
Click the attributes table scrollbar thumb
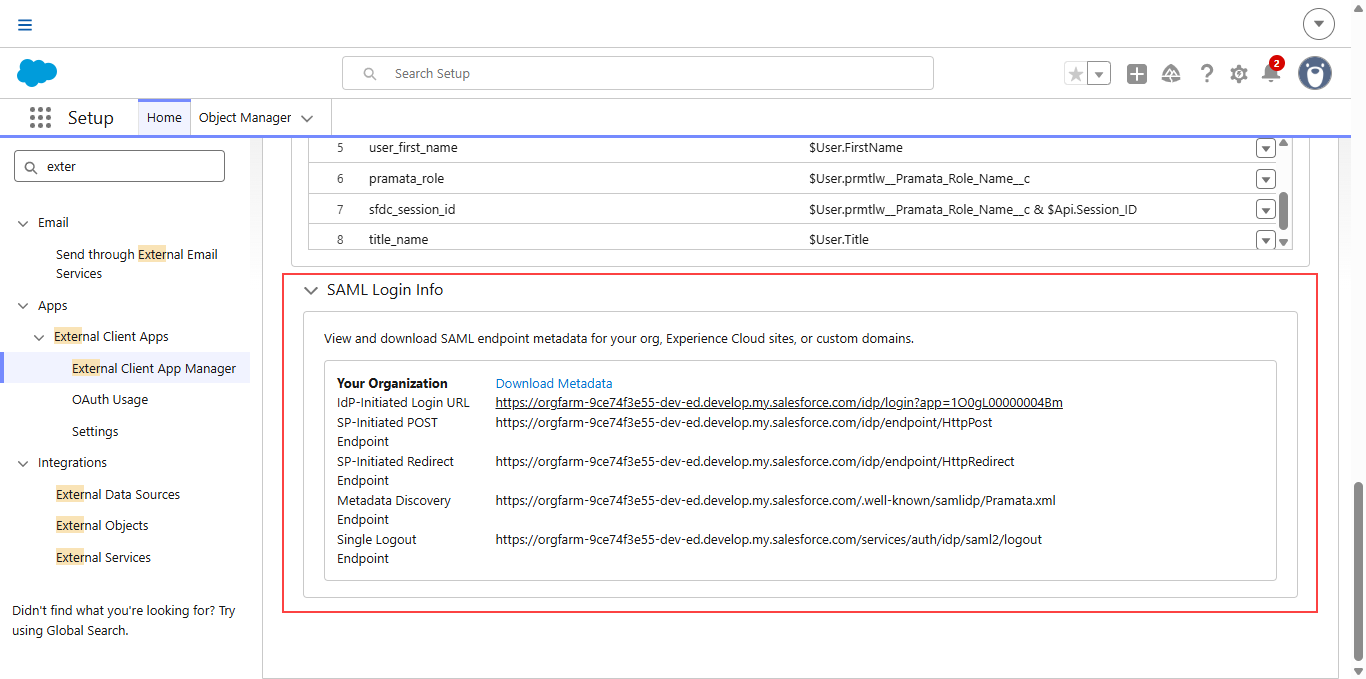[x=1284, y=211]
